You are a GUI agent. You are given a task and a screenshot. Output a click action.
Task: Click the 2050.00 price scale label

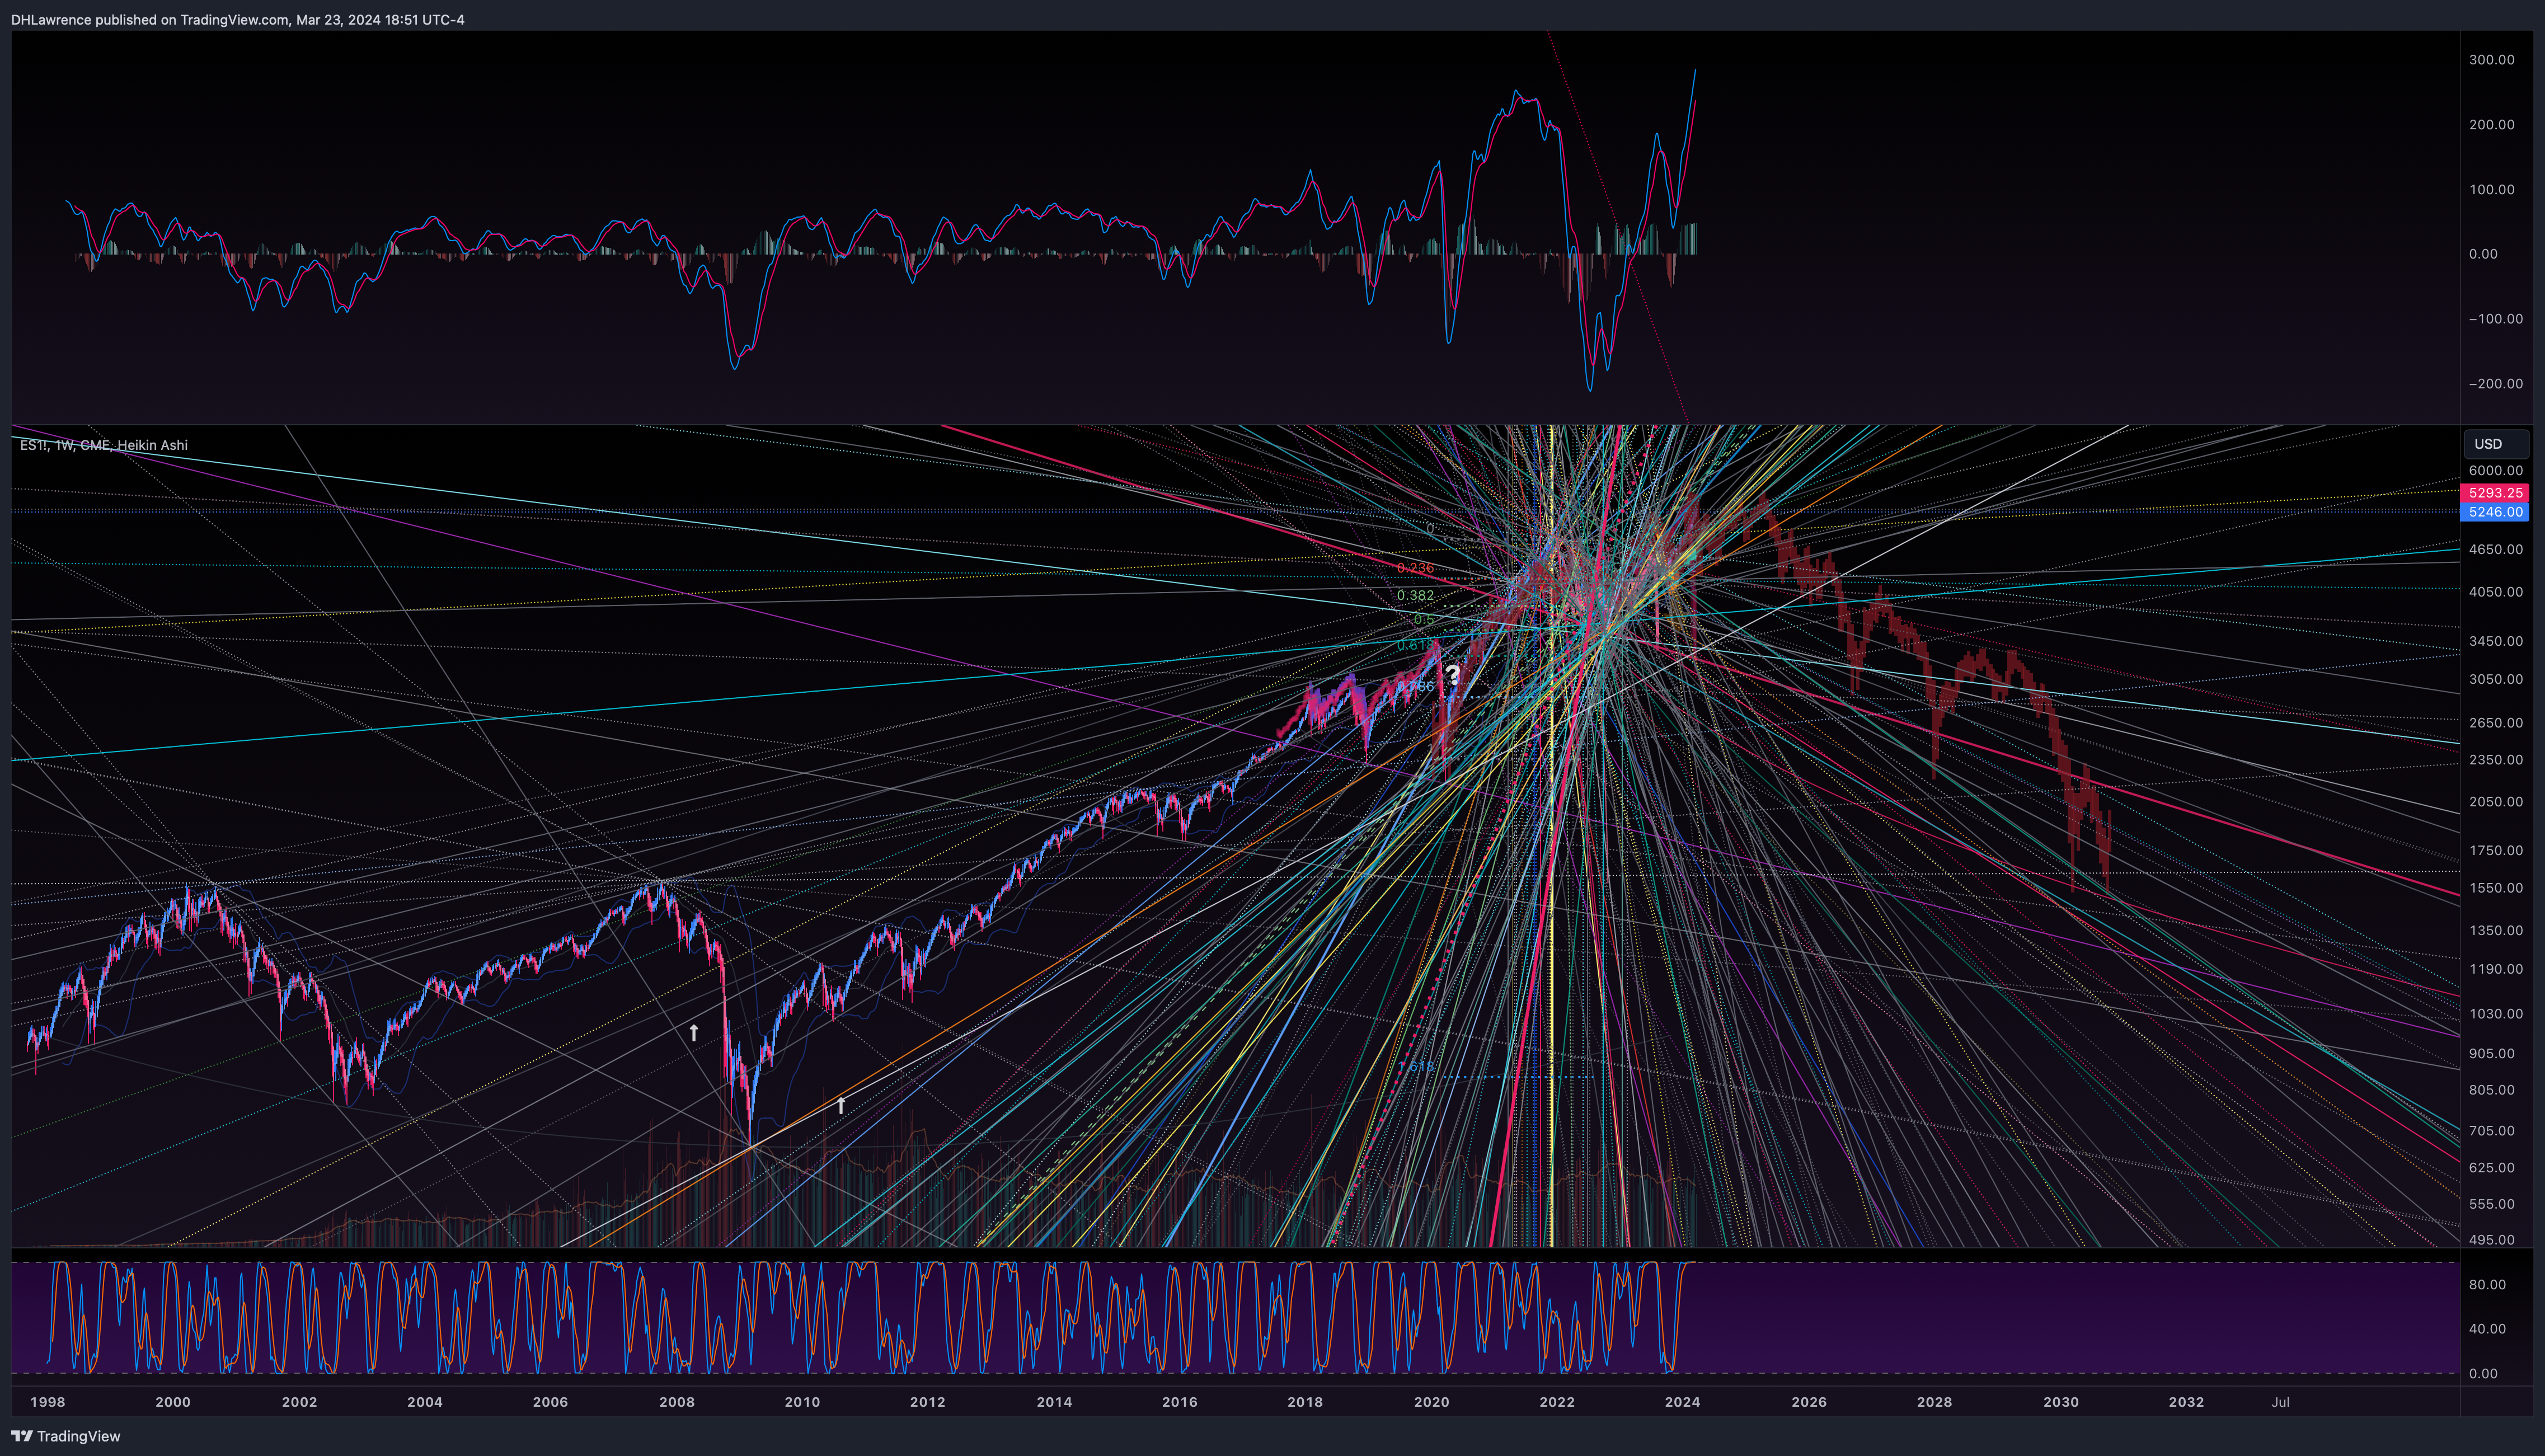coord(2495,802)
